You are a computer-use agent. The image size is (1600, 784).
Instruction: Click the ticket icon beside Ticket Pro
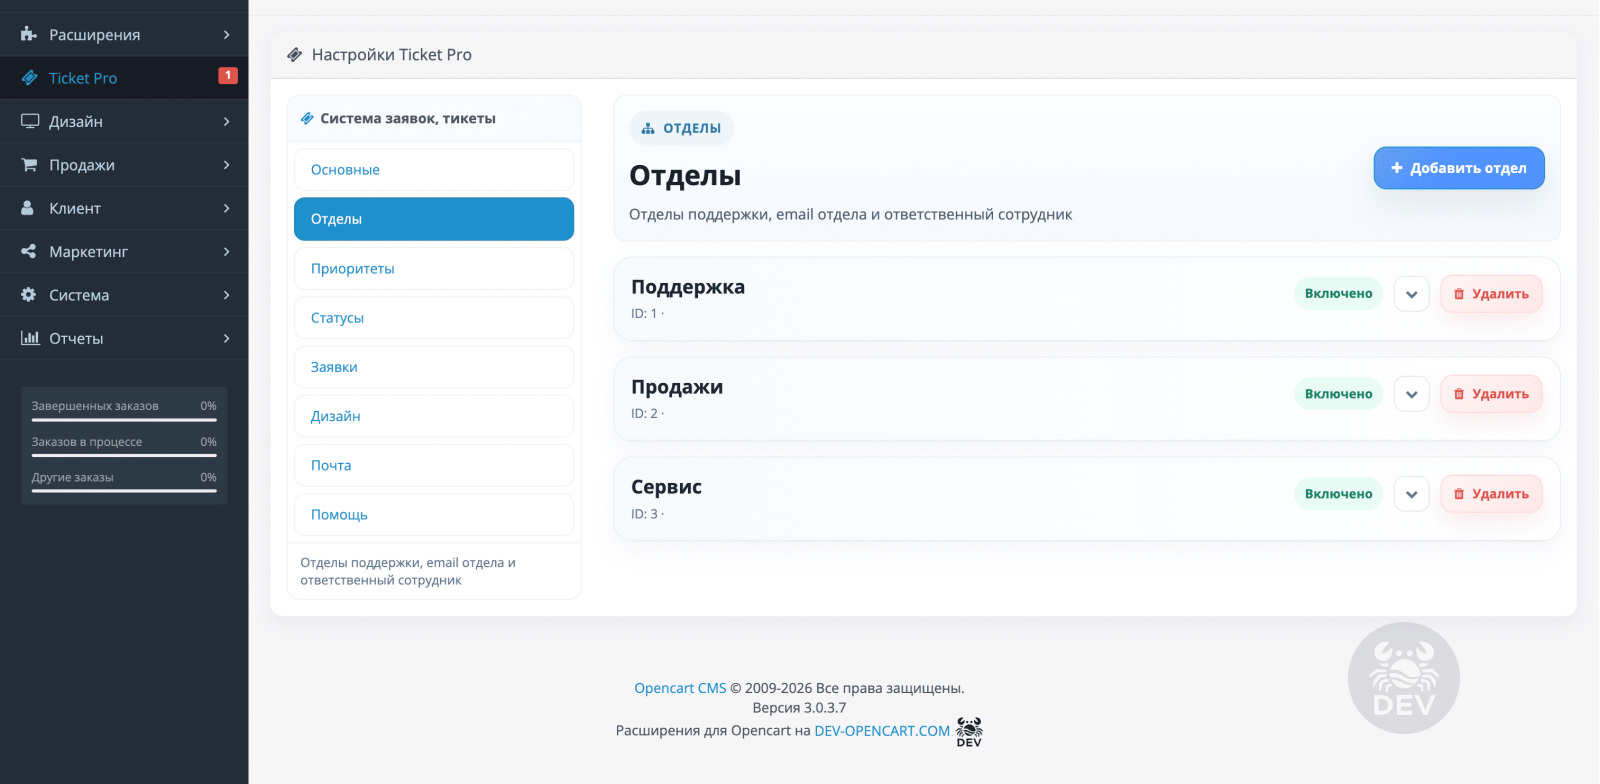point(29,78)
